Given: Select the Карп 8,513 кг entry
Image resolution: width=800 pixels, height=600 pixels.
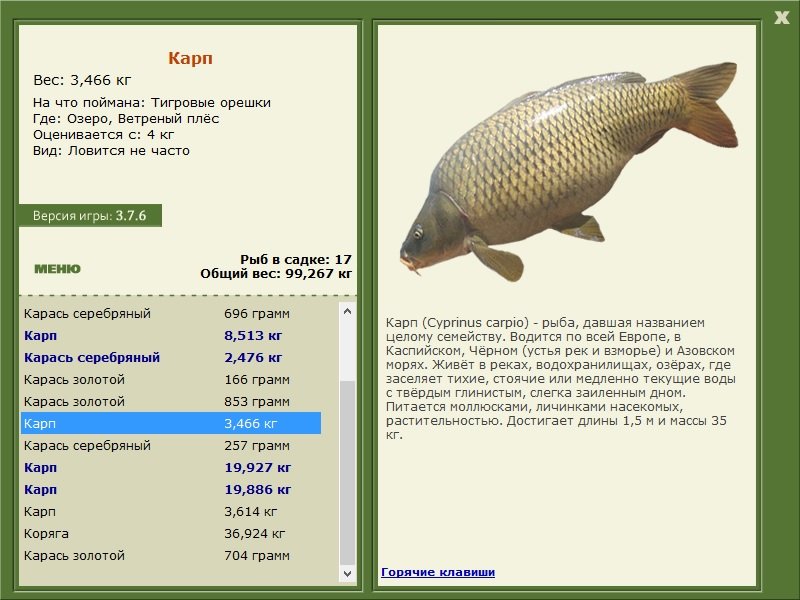Looking at the screenshot, I should (x=170, y=336).
